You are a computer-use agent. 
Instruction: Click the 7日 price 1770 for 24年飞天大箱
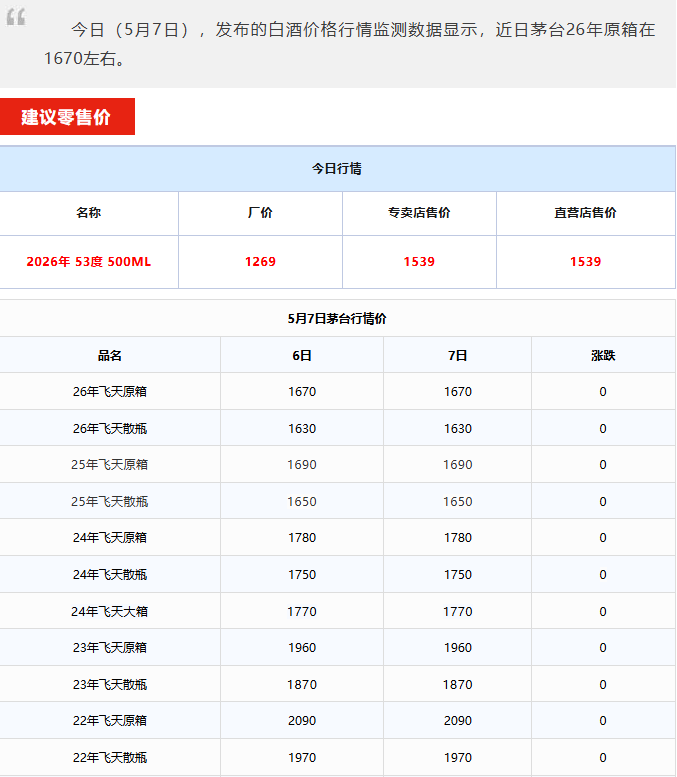tap(457, 611)
